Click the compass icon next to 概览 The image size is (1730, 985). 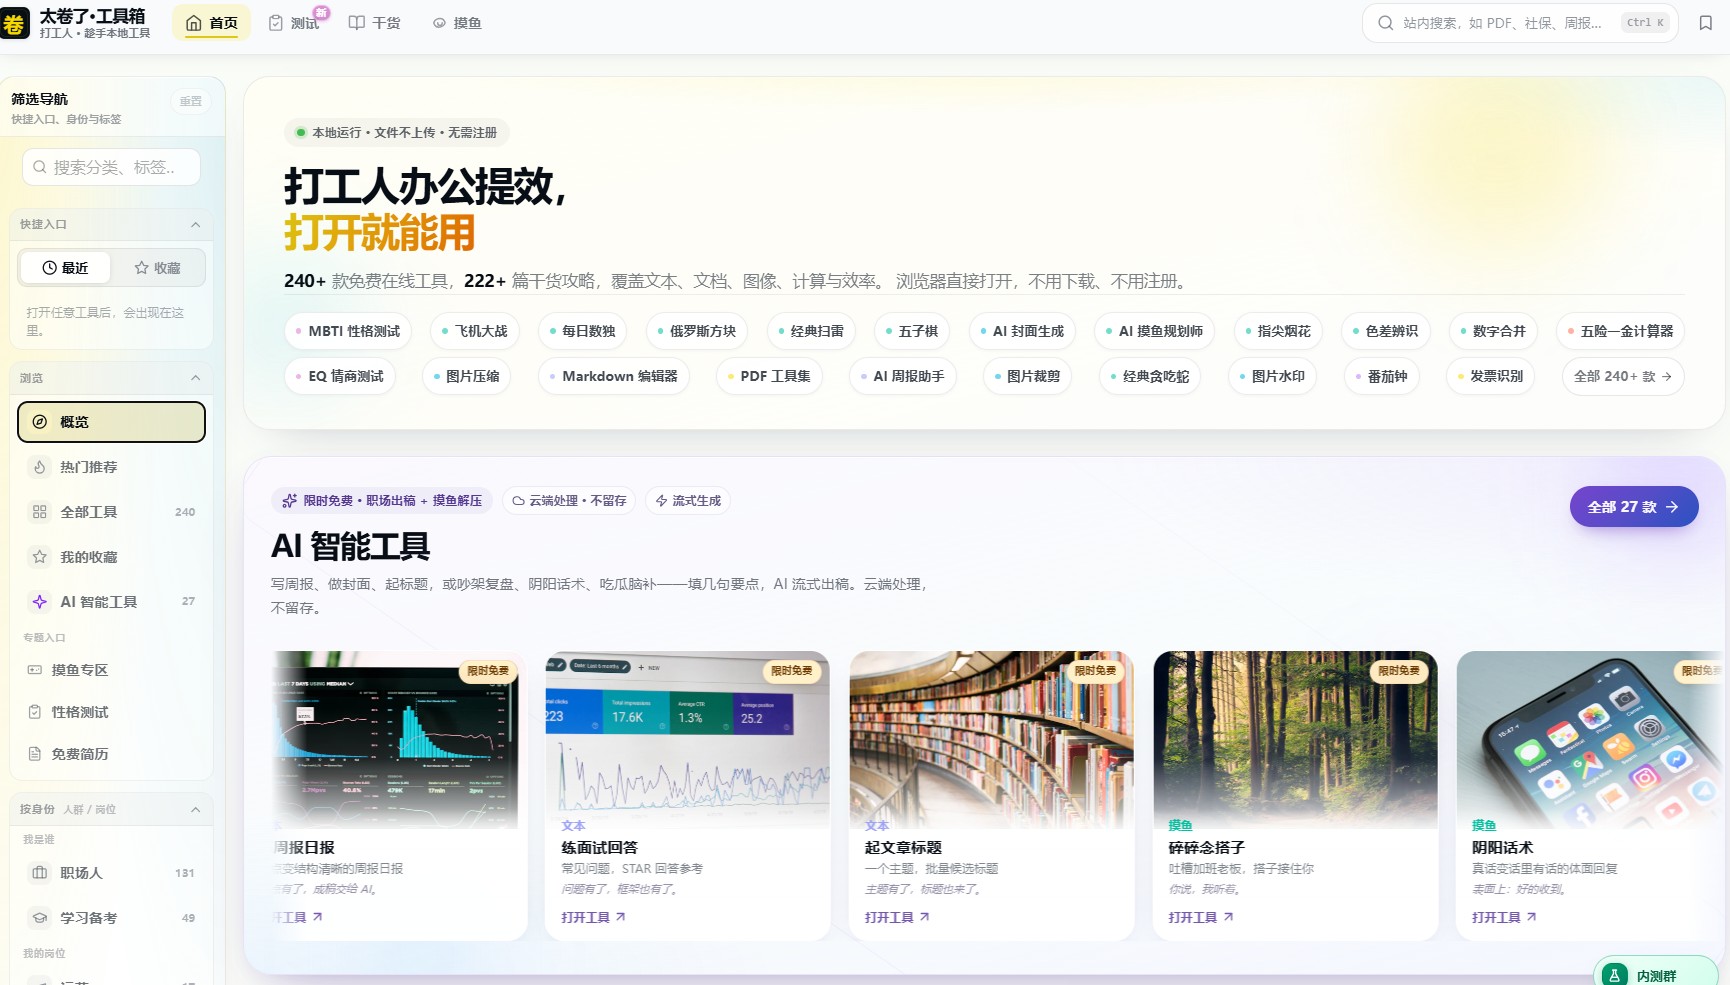click(x=40, y=422)
